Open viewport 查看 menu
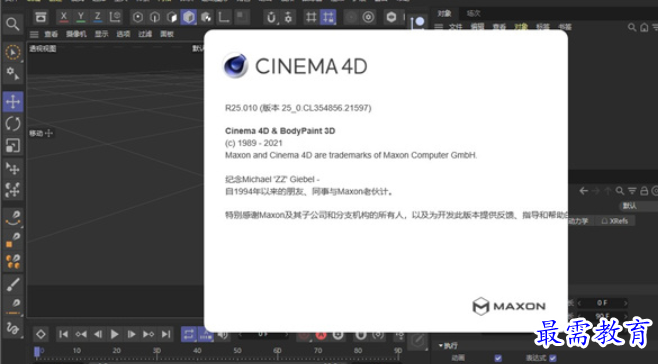This screenshot has width=658, height=364. pyautogui.click(x=51, y=34)
